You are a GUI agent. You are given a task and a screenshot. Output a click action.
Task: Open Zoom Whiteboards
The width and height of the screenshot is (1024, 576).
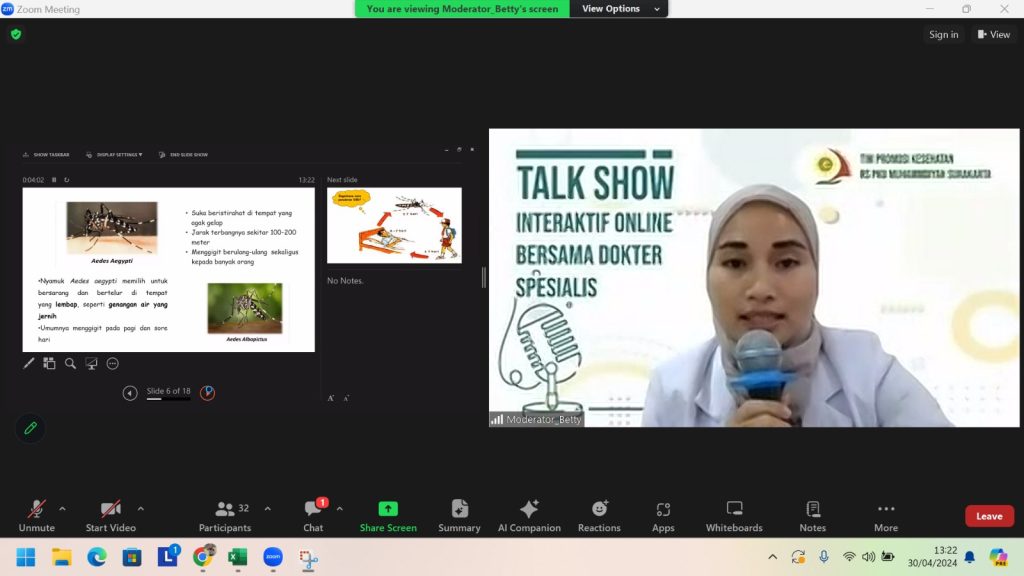coord(734,515)
